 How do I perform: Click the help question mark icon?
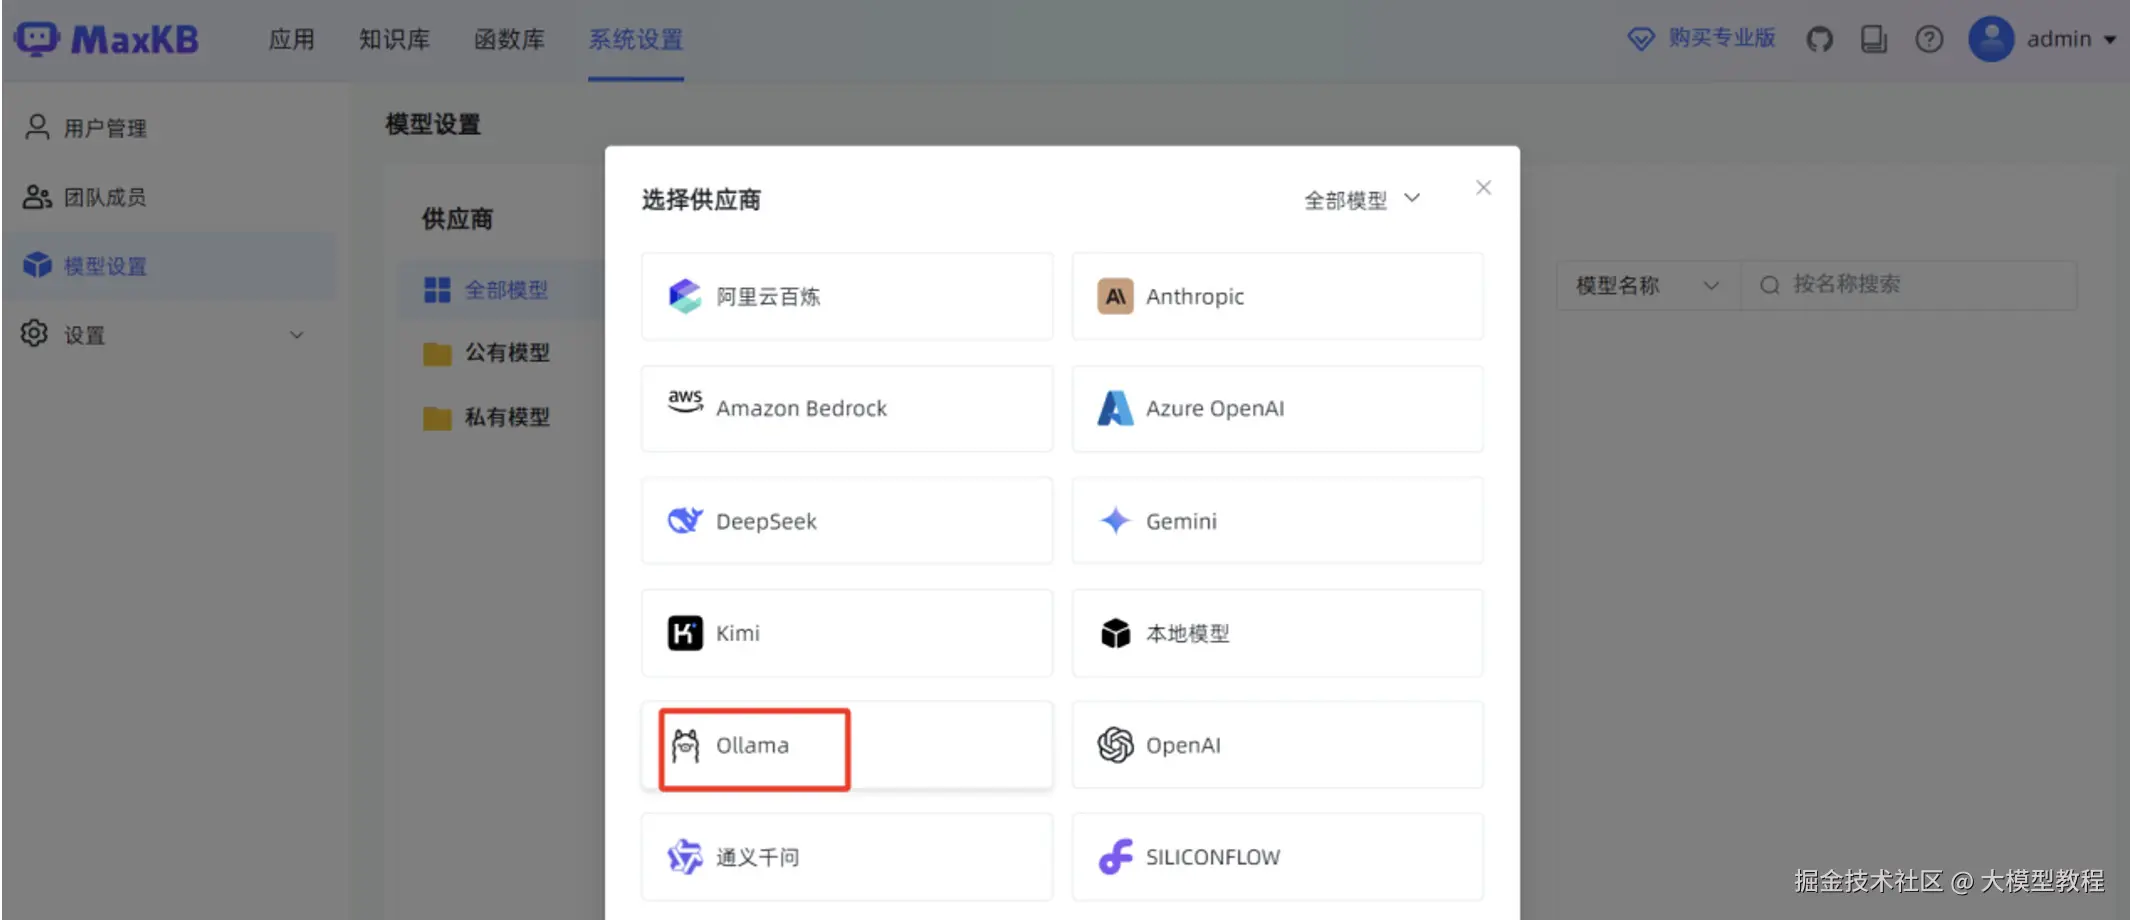(x=1929, y=39)
